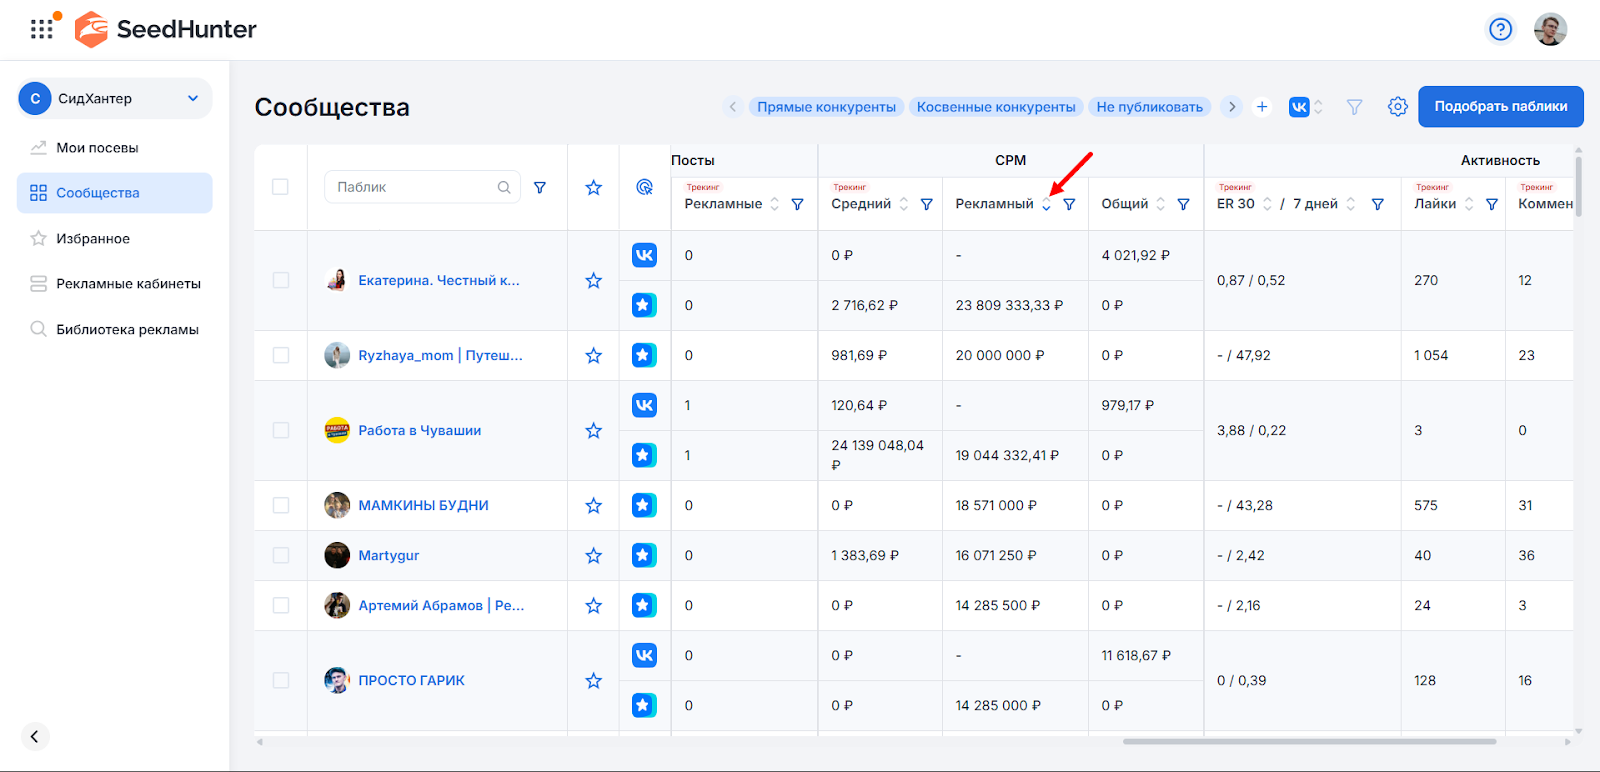Open the apps grid menu
Image resolution: width=1600 pixels, height=772 pixels.
41,29
